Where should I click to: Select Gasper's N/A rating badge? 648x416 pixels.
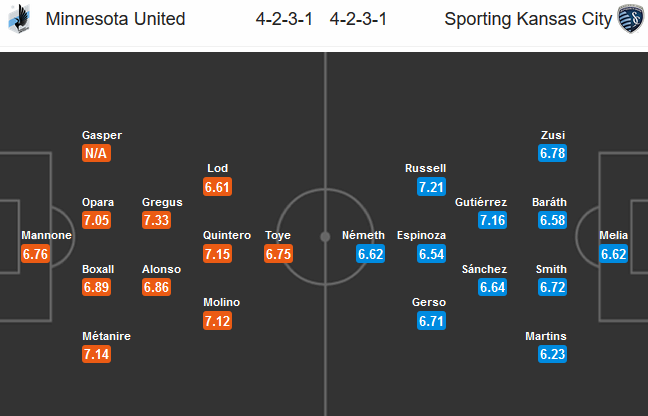point(96,153)
